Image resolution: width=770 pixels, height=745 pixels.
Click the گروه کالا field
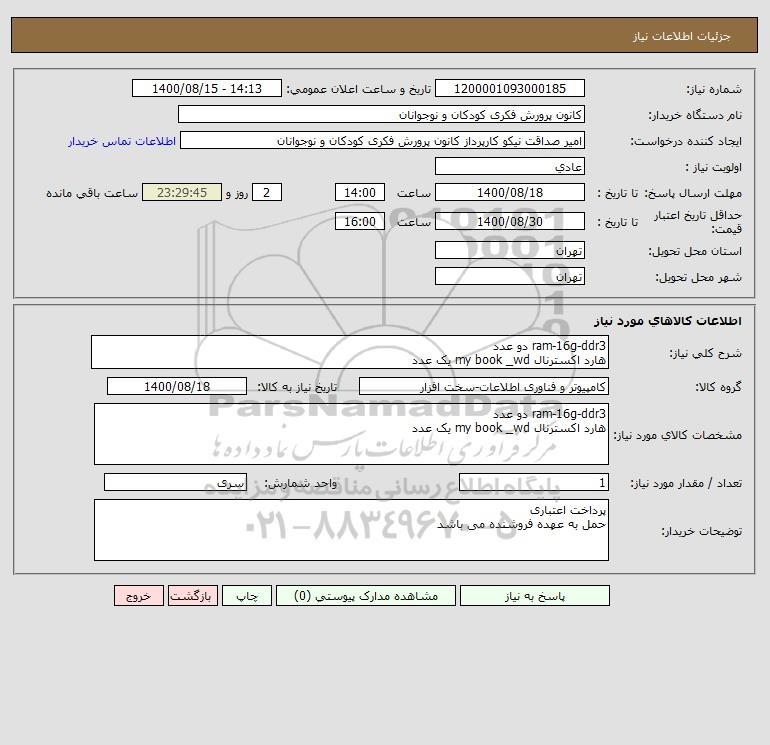484,386
